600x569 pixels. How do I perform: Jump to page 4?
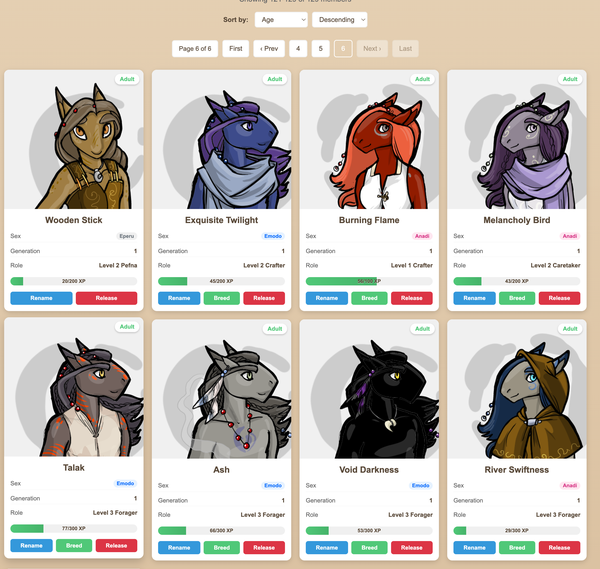[x=298, y=49]
